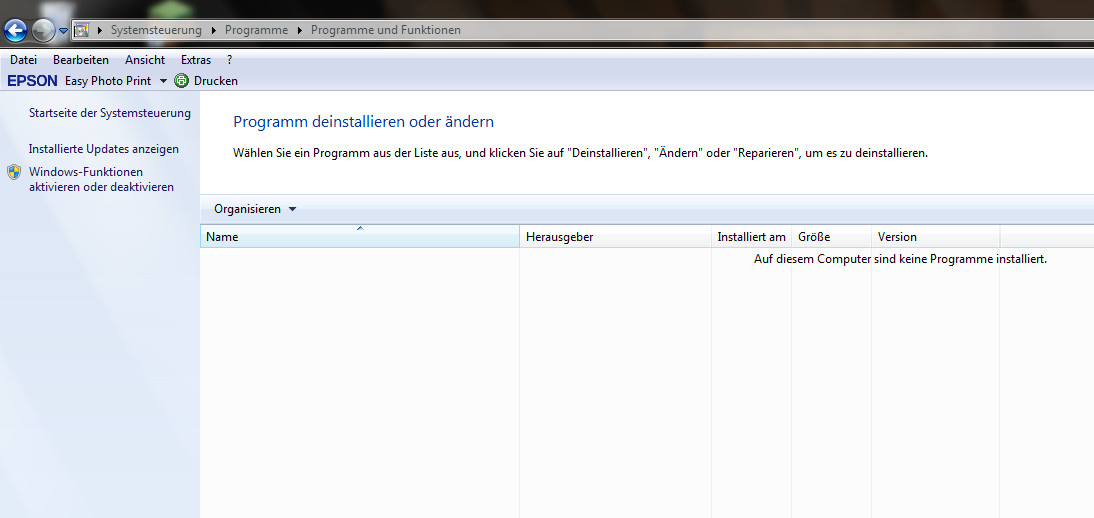The height and width of the screenshot is (518, 1094).
Task: Go to Startseite der Systemsteuerung
Action: [x=110, y=113]
